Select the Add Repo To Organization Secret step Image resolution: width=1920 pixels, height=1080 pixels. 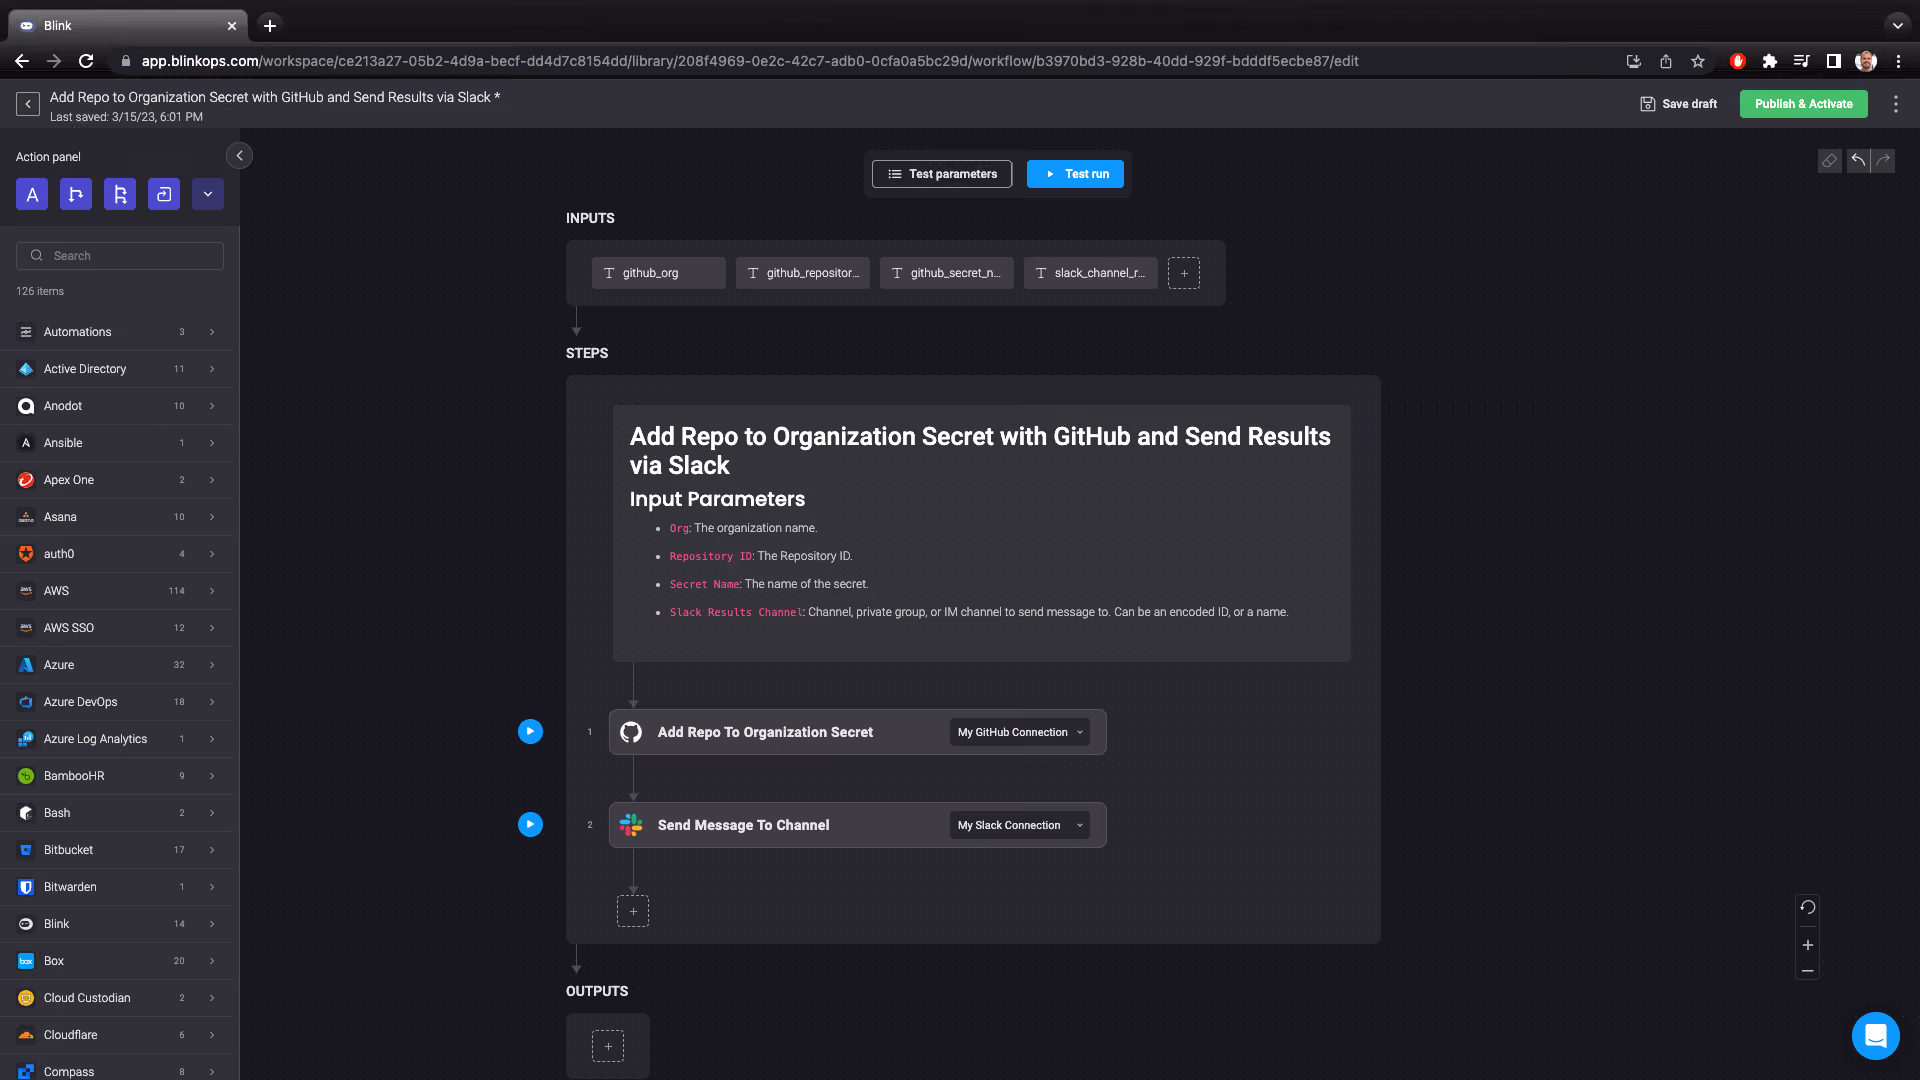point(857,732)
